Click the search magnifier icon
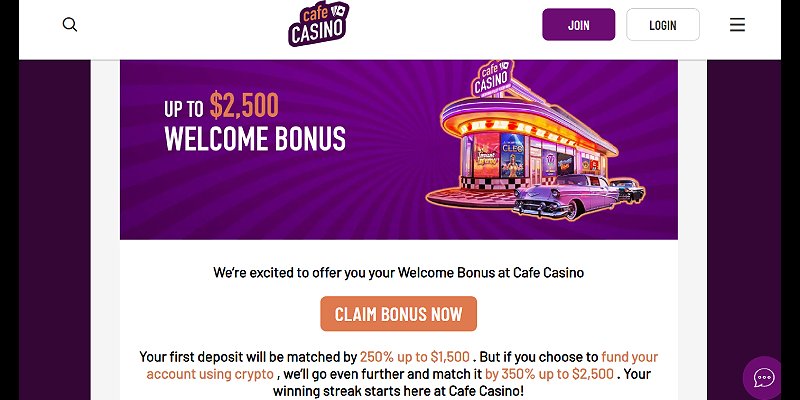This screenshot has width=800, height=400. click(70, 25)
